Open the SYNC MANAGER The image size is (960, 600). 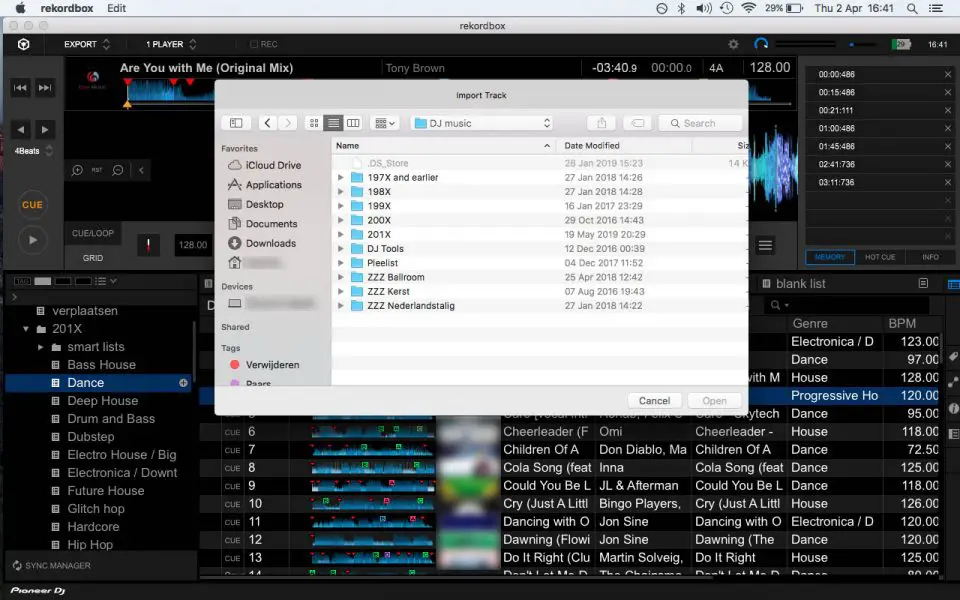click(x=51, y=566)
